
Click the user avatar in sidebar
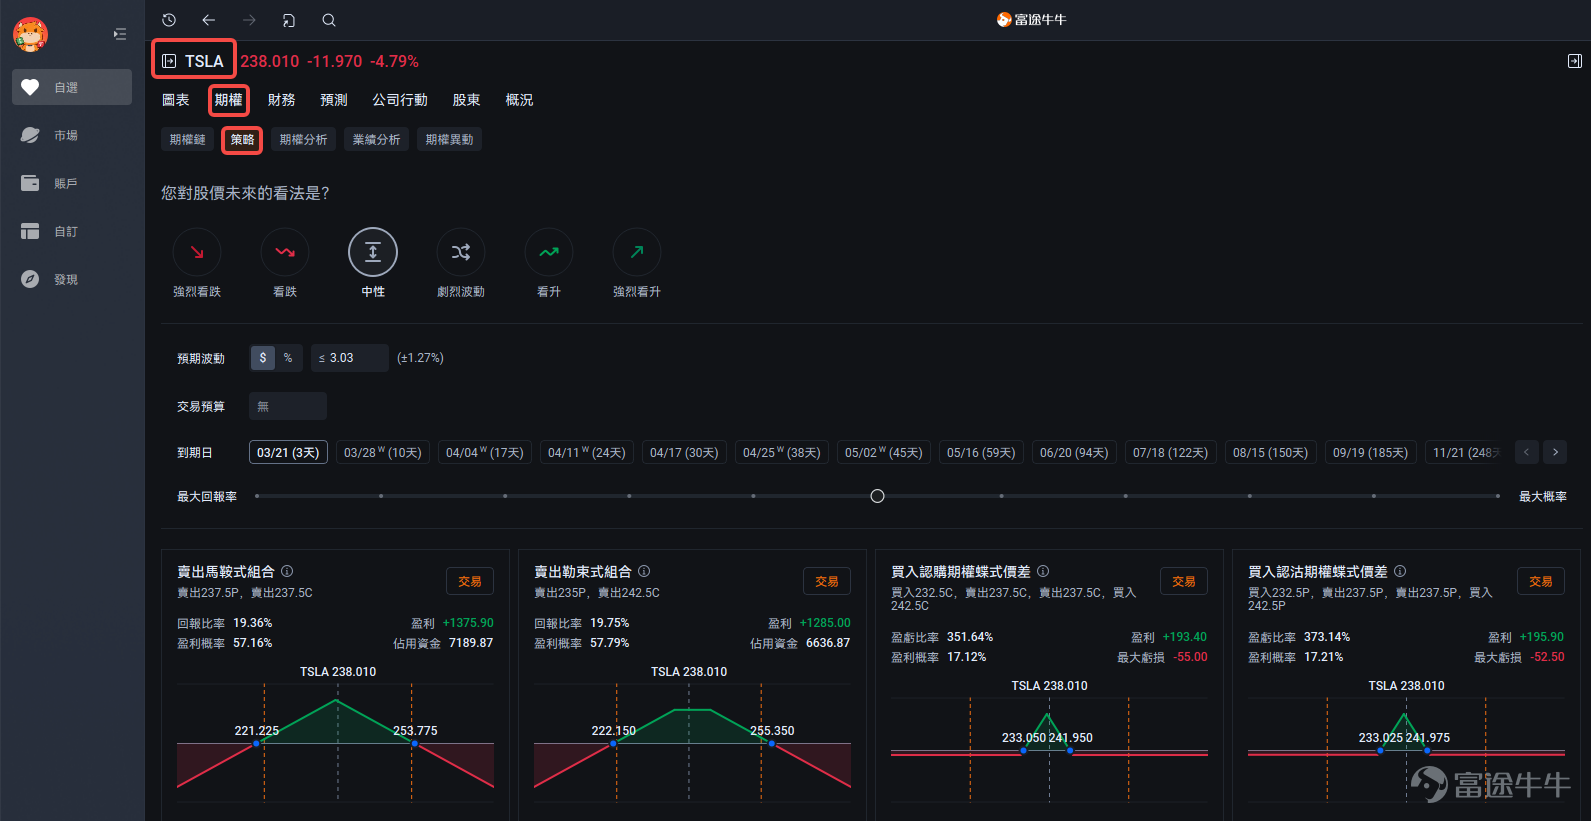(30, 35)
